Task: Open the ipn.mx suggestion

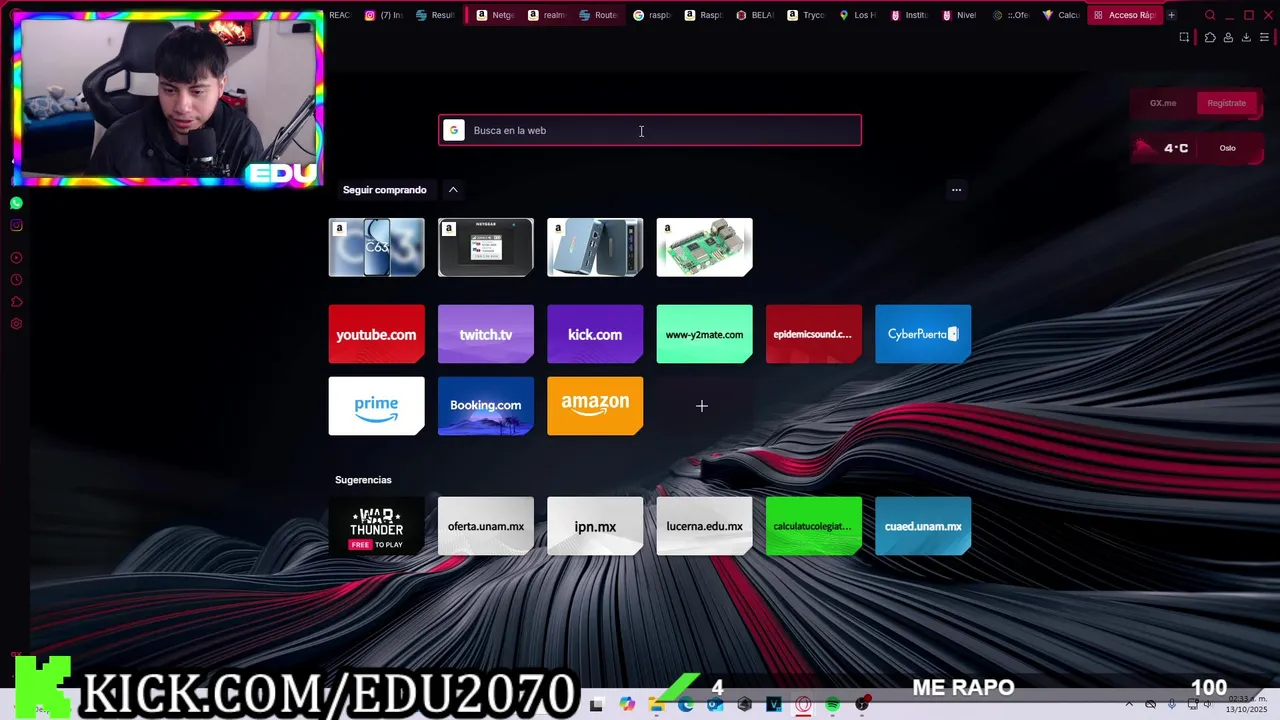Action: pos(595,526)
